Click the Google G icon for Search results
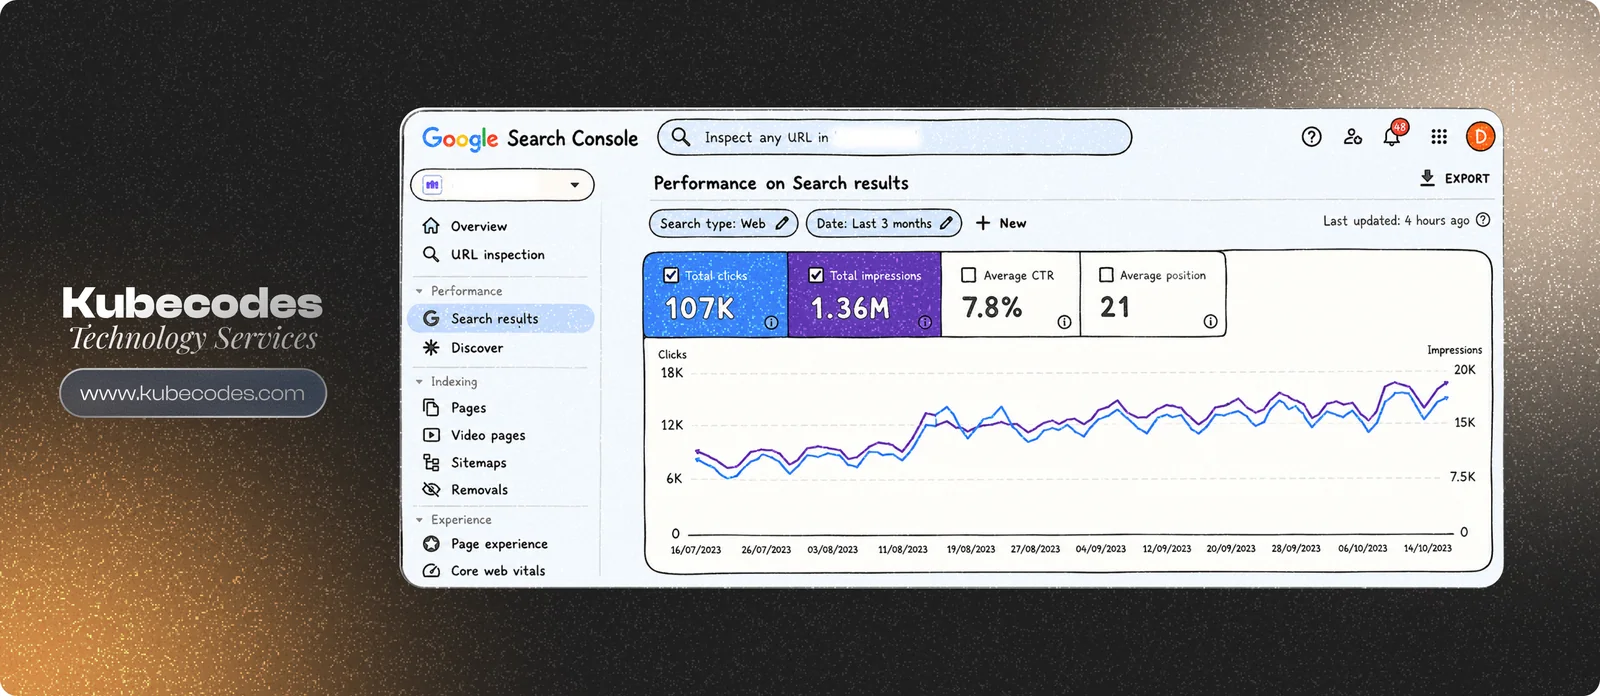The image size is (1600, 696). [431, 318]
